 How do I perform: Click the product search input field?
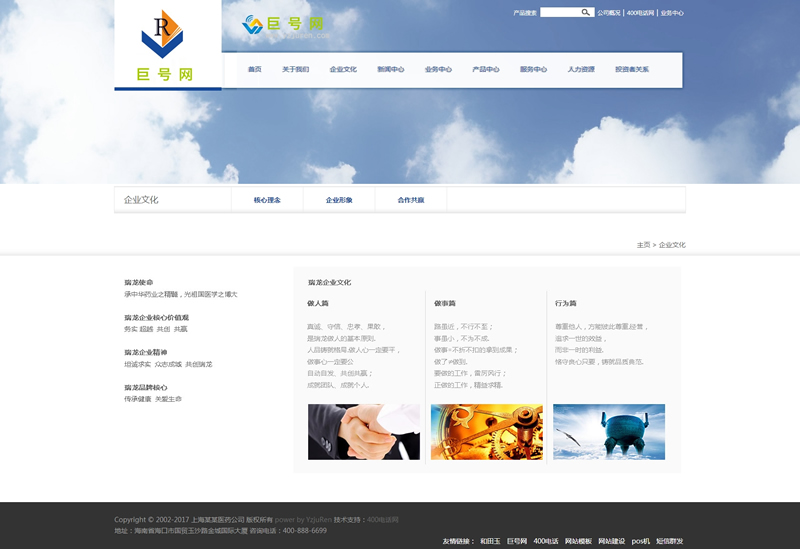click(x=559, y=12)
